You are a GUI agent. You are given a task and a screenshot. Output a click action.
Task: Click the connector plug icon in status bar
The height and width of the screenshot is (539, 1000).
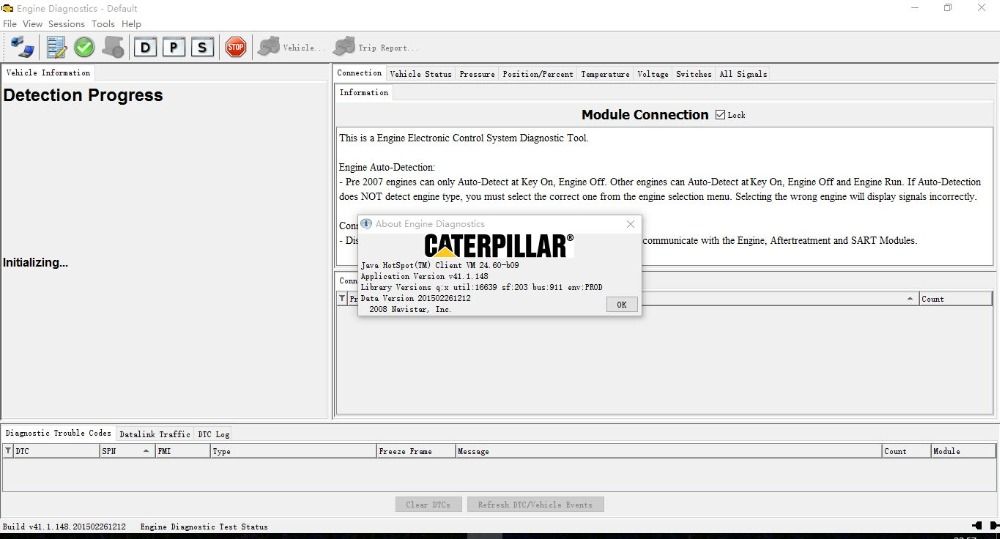(x=986, y=526)
